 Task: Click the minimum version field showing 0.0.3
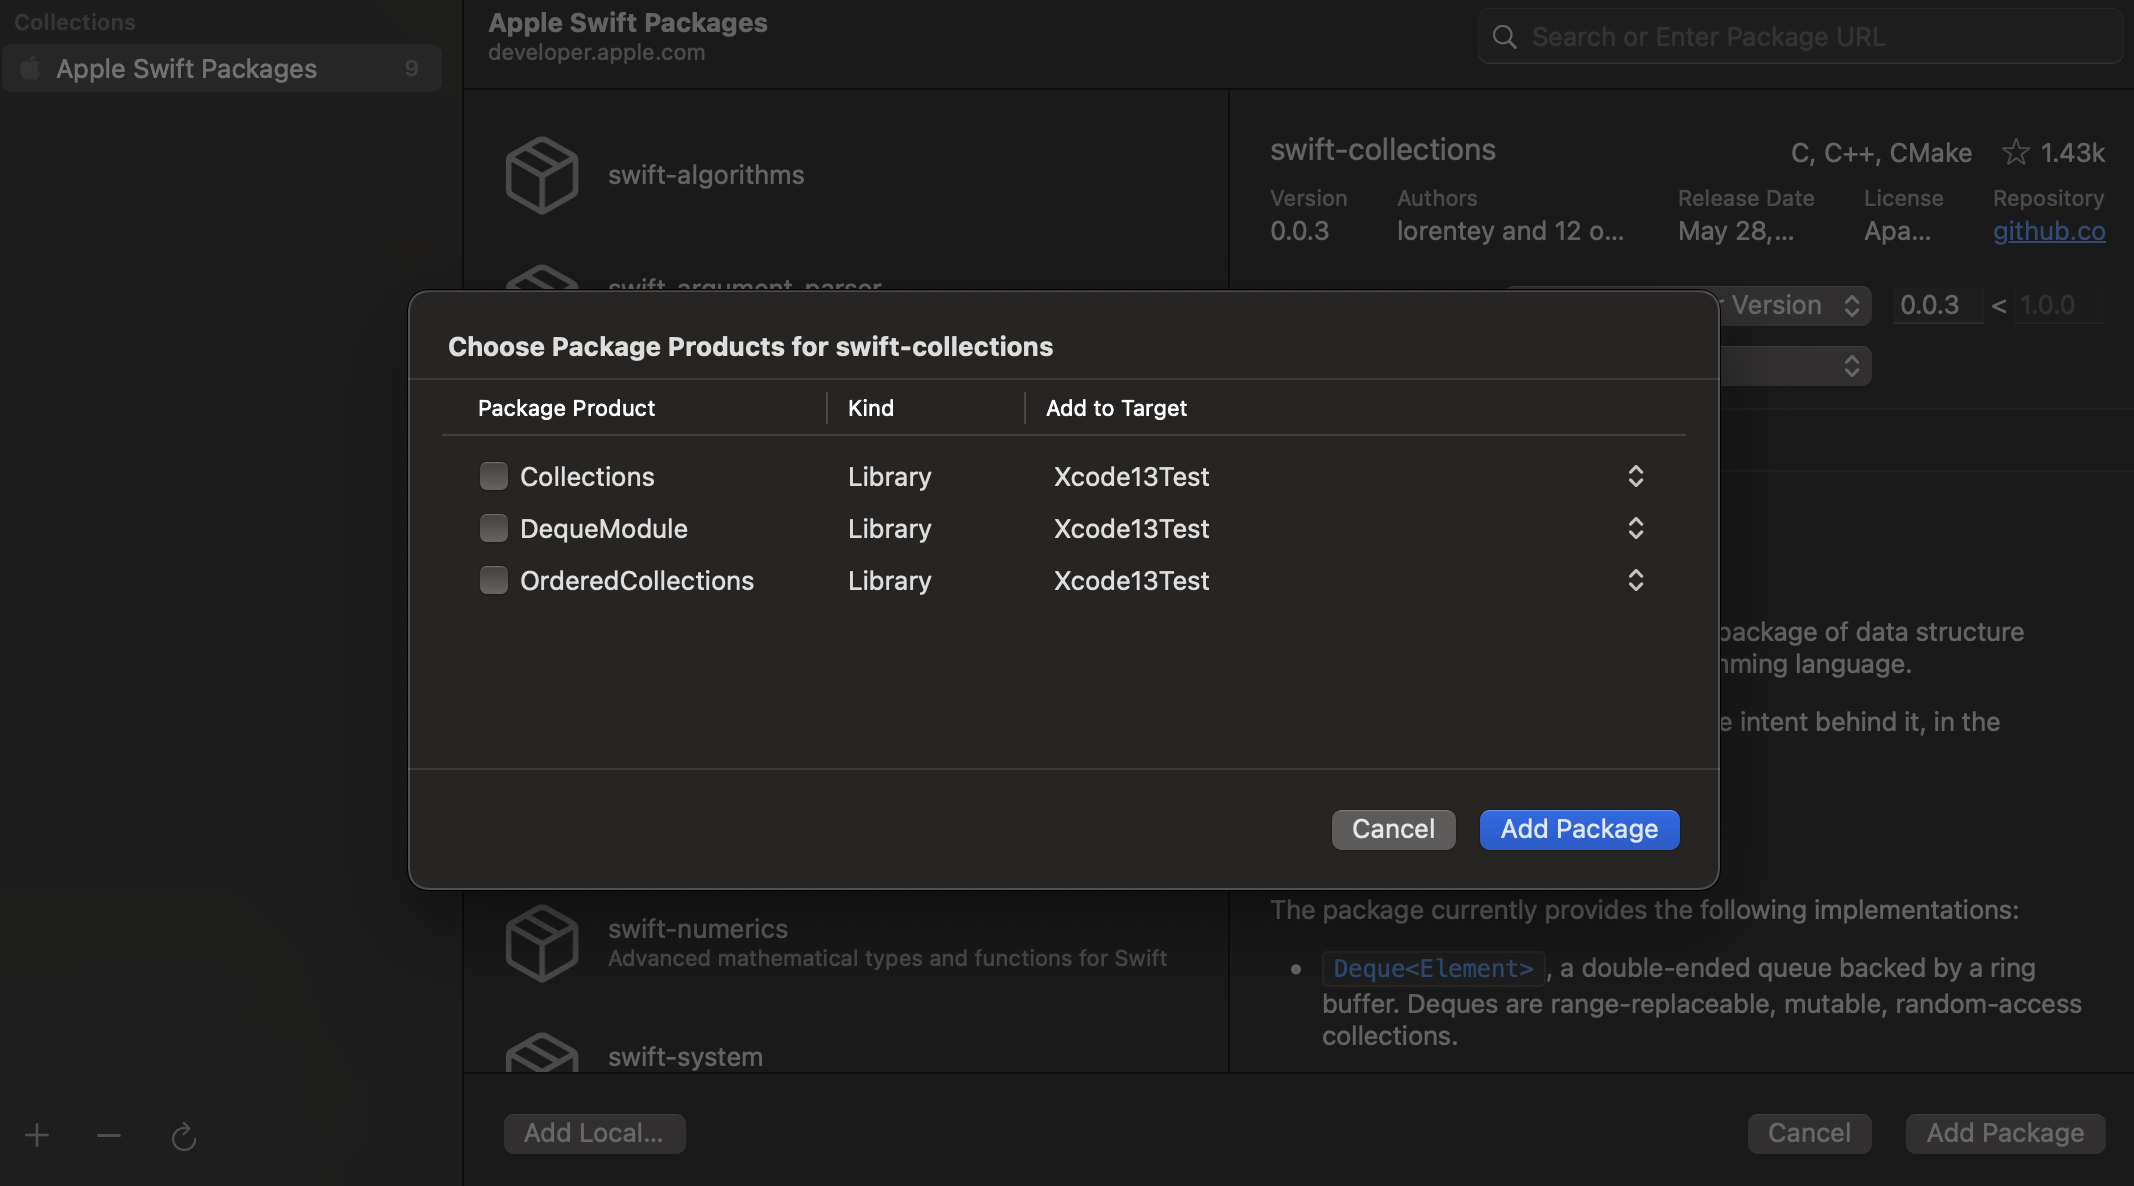pos(1937,305)
